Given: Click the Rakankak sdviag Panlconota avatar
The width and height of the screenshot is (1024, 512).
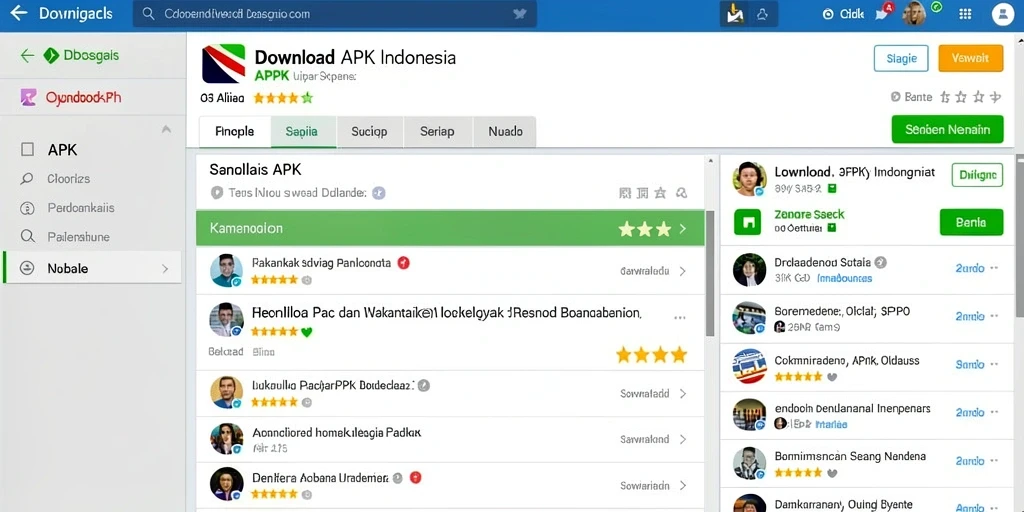Looking at the screenshot, I should click(x=226, y=270).
